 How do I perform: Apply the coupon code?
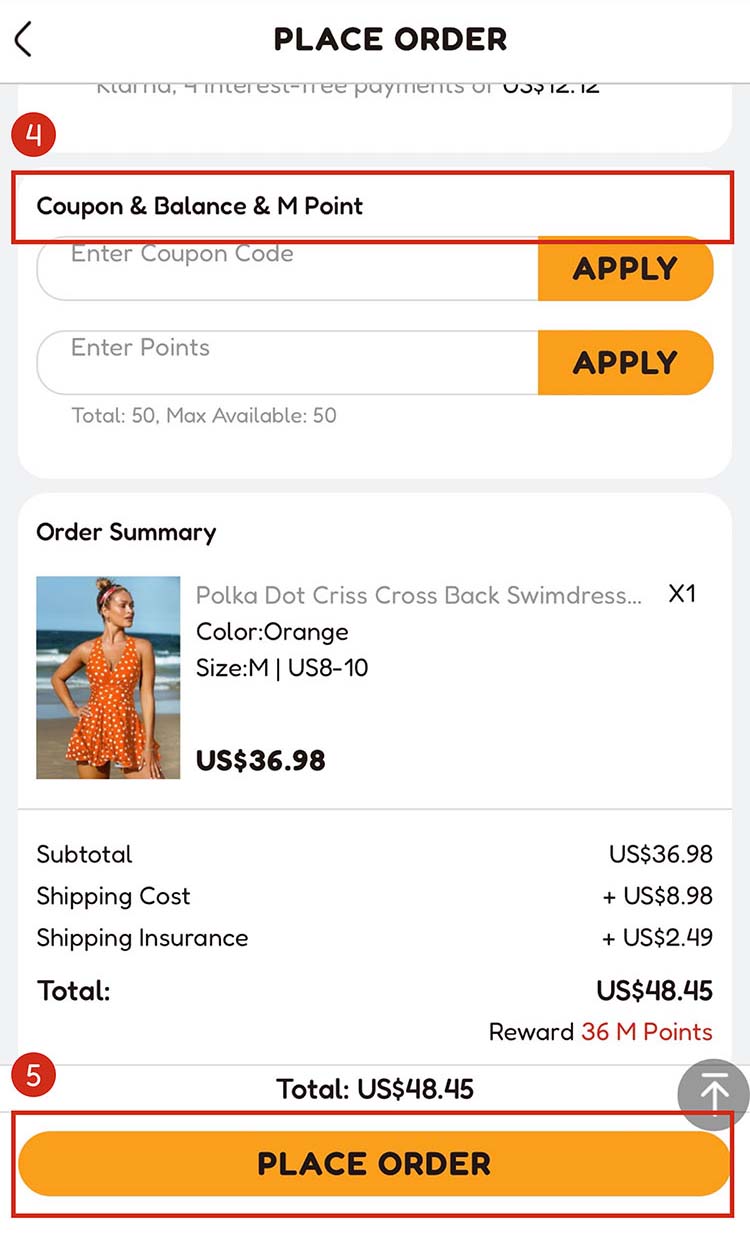pyautogui.click(x=625, y=268)
